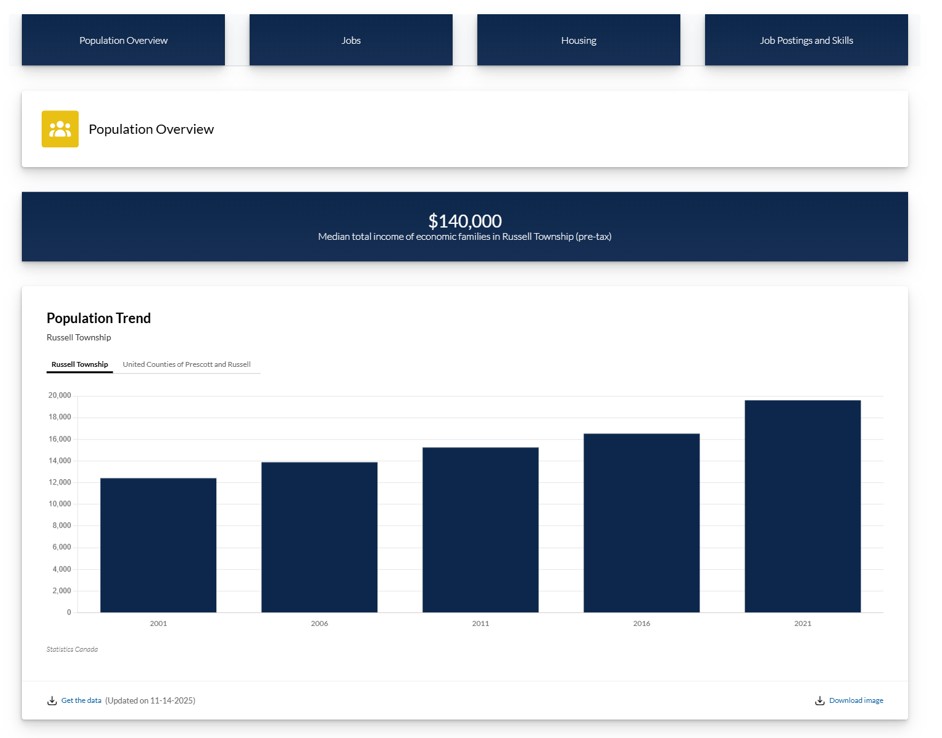Click the Statistics Canada source note
This screenshot has height=738, width=942.
72,650
